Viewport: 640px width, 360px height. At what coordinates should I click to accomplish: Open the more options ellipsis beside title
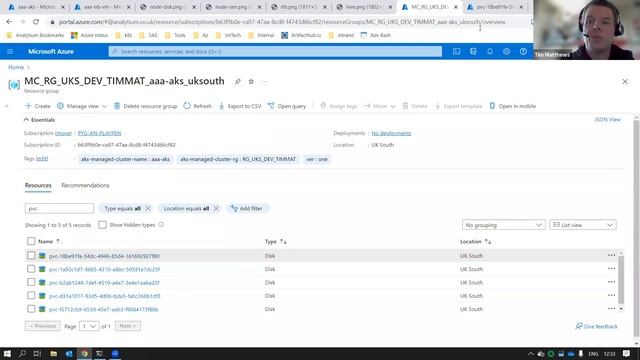tap(264, 81)
